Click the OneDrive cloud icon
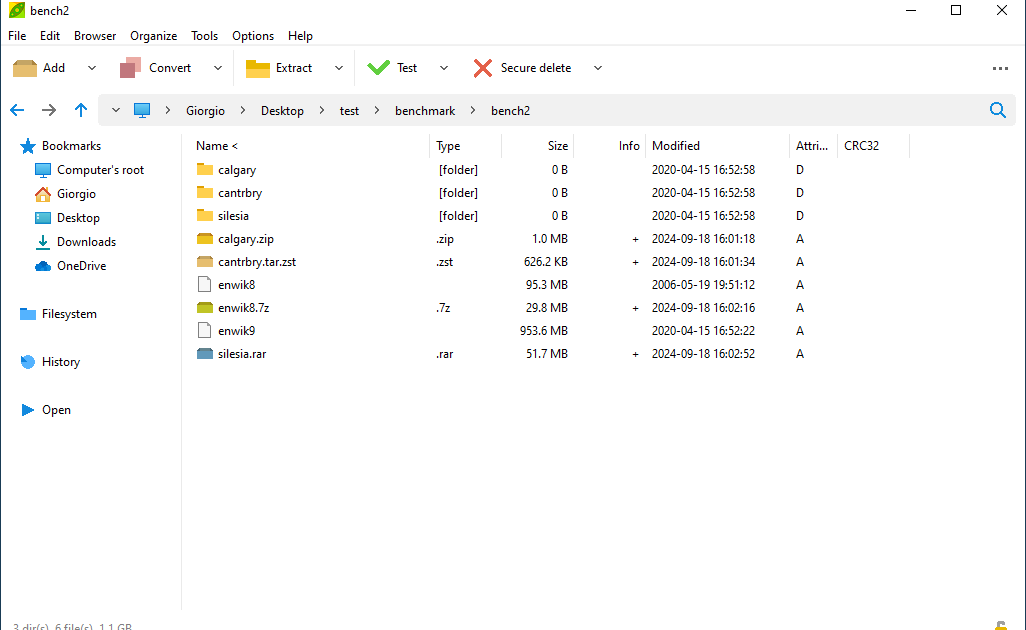Screen dimensions: 1026x630 tap(43, 266)
